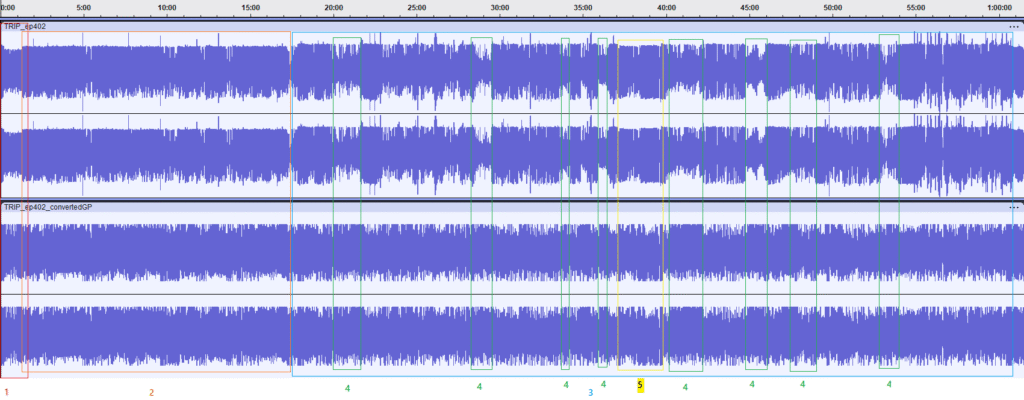Jump to the 25:00 mark on the time ruler
This screenshot has width=1024, height=400.
pos(417,8)
